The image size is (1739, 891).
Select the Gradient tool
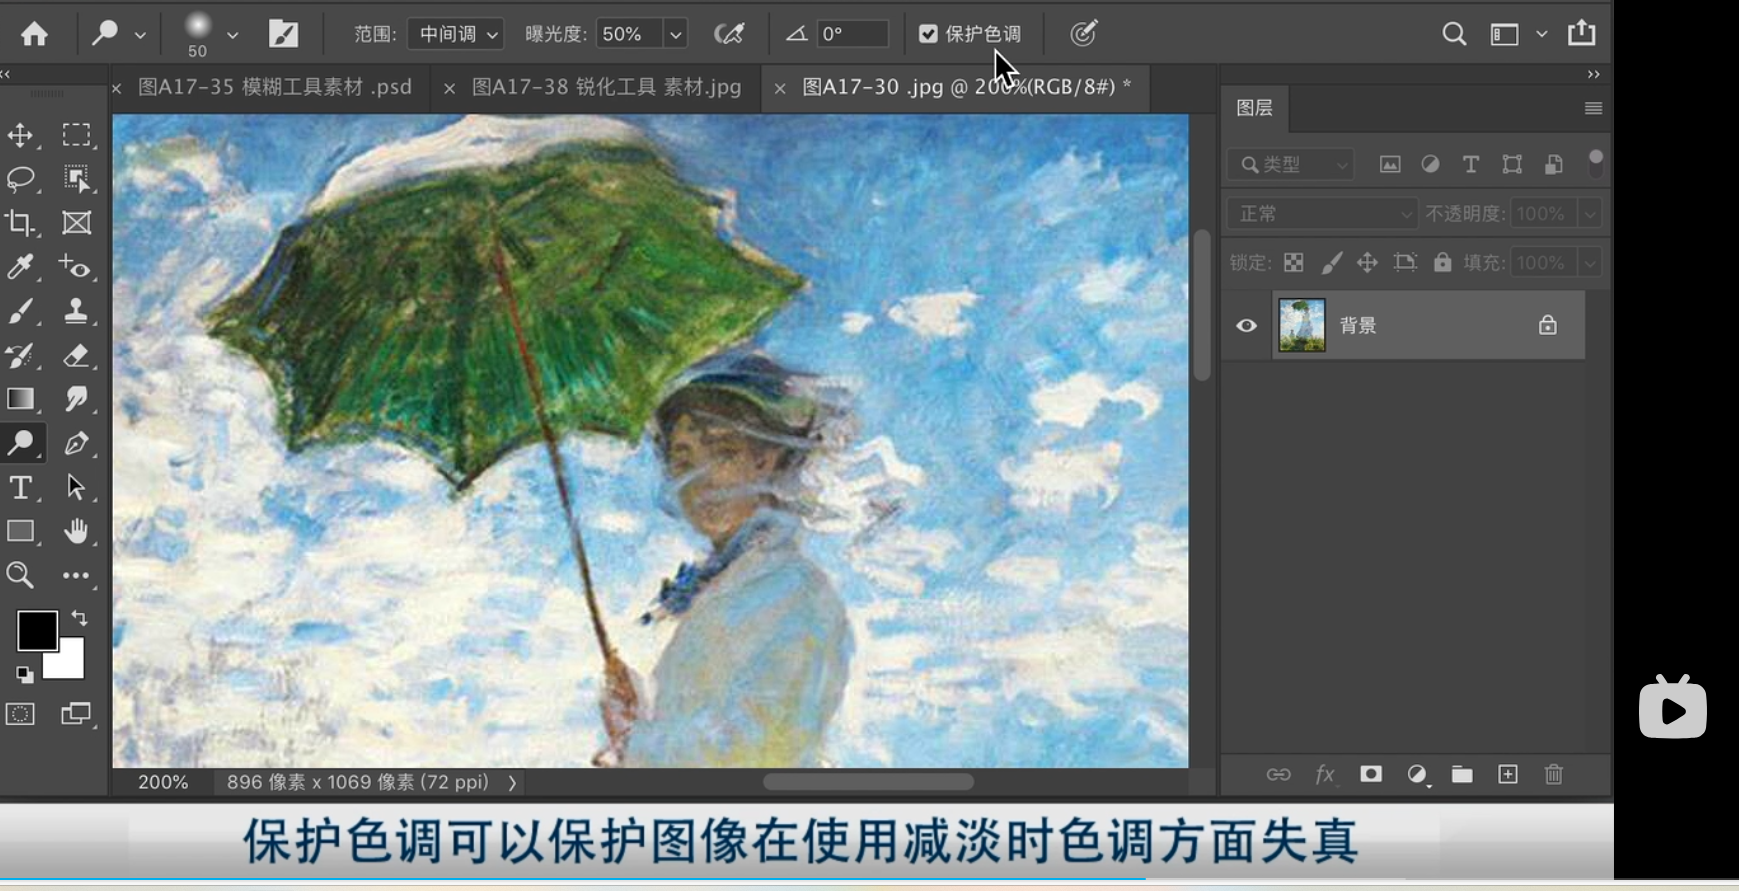[20, 399]
